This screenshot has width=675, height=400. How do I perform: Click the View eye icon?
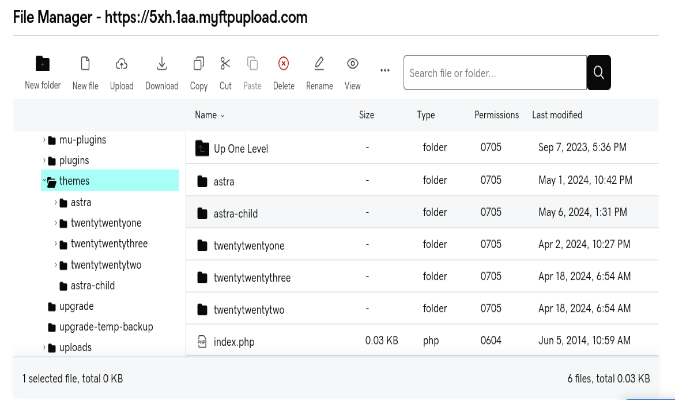pyautogui.click(x=353, y=64)
